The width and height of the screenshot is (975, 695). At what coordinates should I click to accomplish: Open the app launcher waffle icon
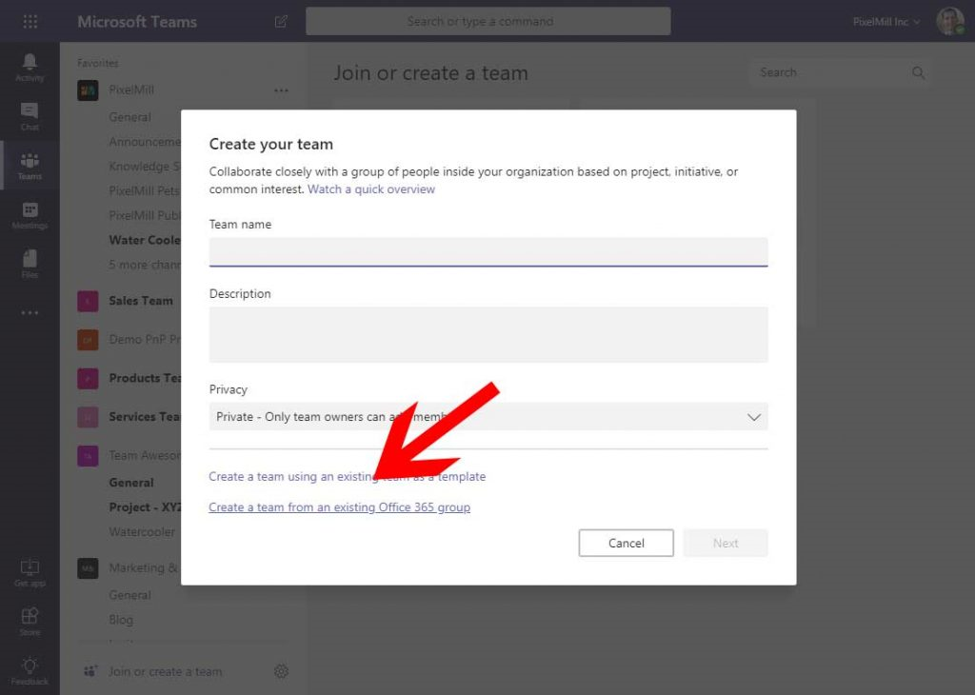click(30, 22)
